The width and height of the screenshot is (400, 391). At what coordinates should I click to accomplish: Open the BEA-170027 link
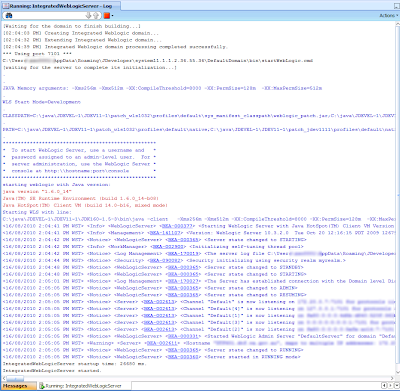click(184, 281)
